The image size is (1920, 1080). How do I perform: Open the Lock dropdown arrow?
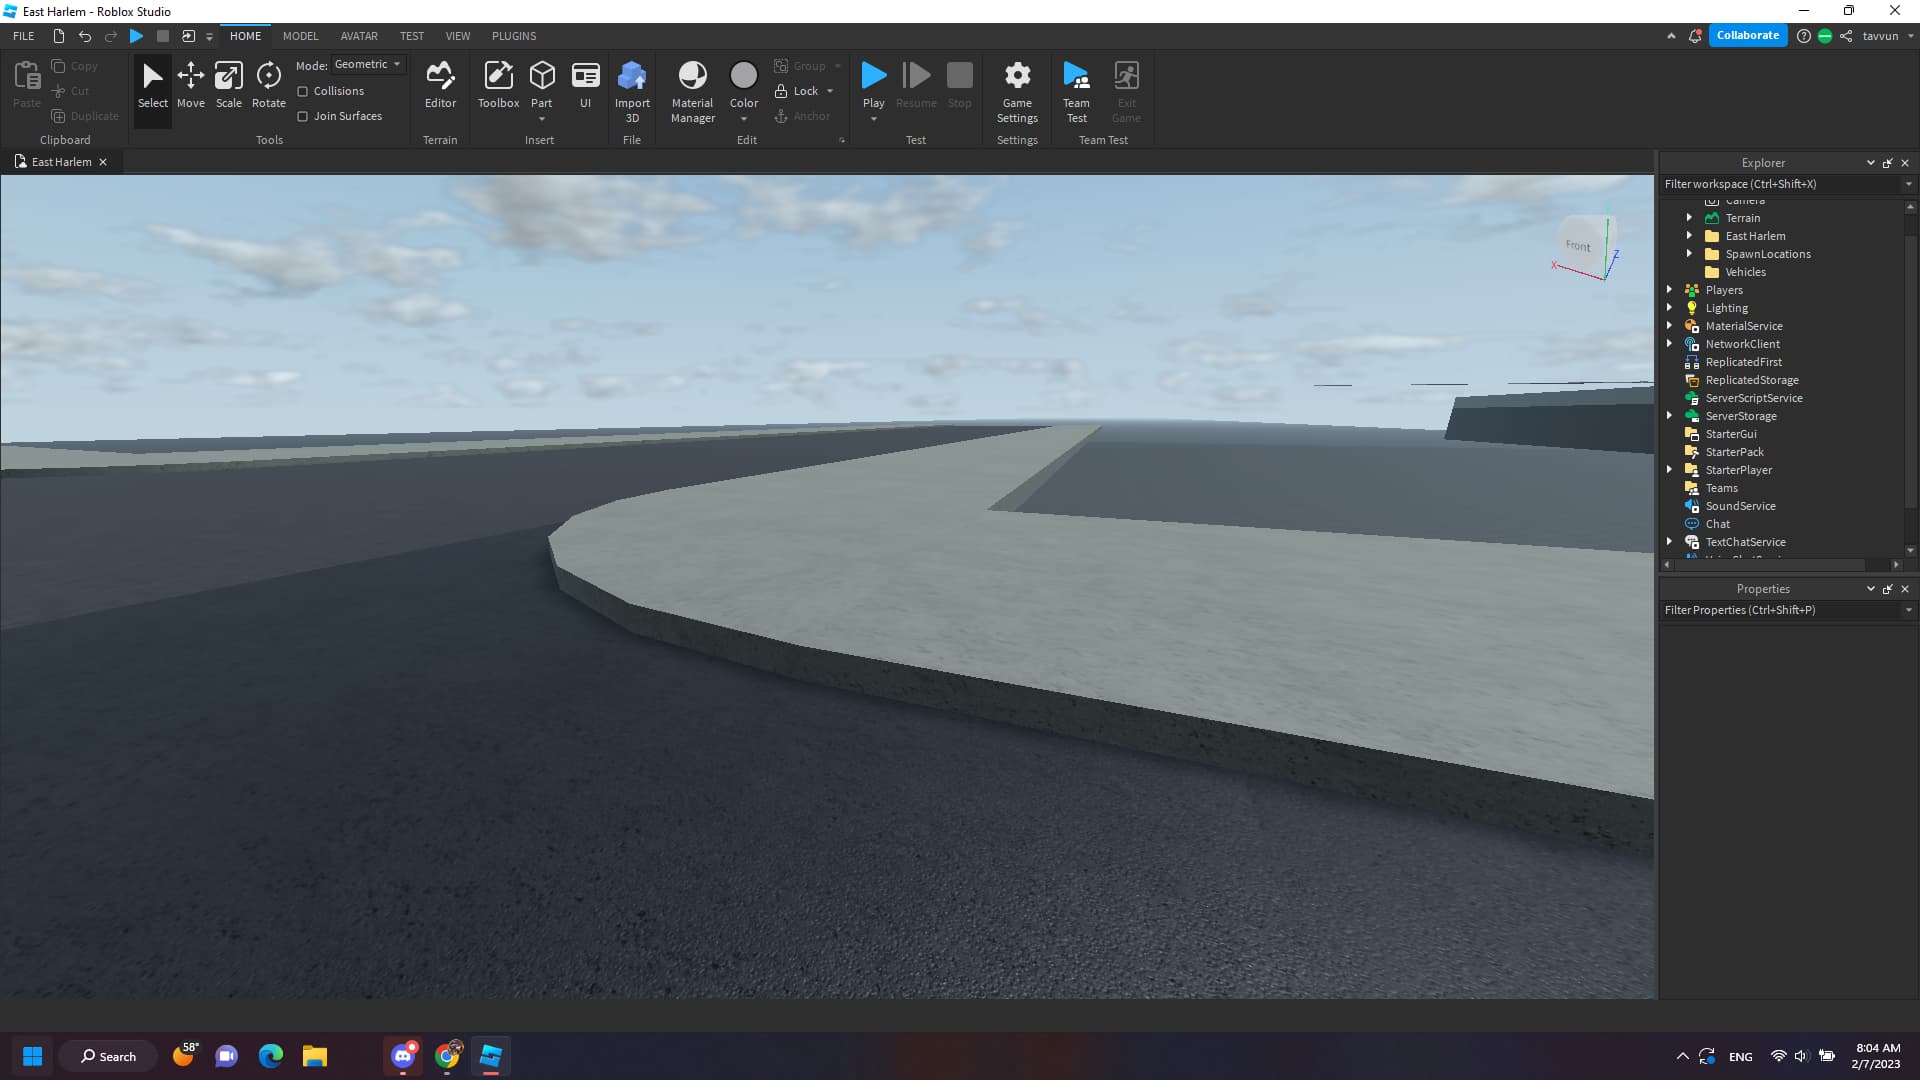coord(830,91)
